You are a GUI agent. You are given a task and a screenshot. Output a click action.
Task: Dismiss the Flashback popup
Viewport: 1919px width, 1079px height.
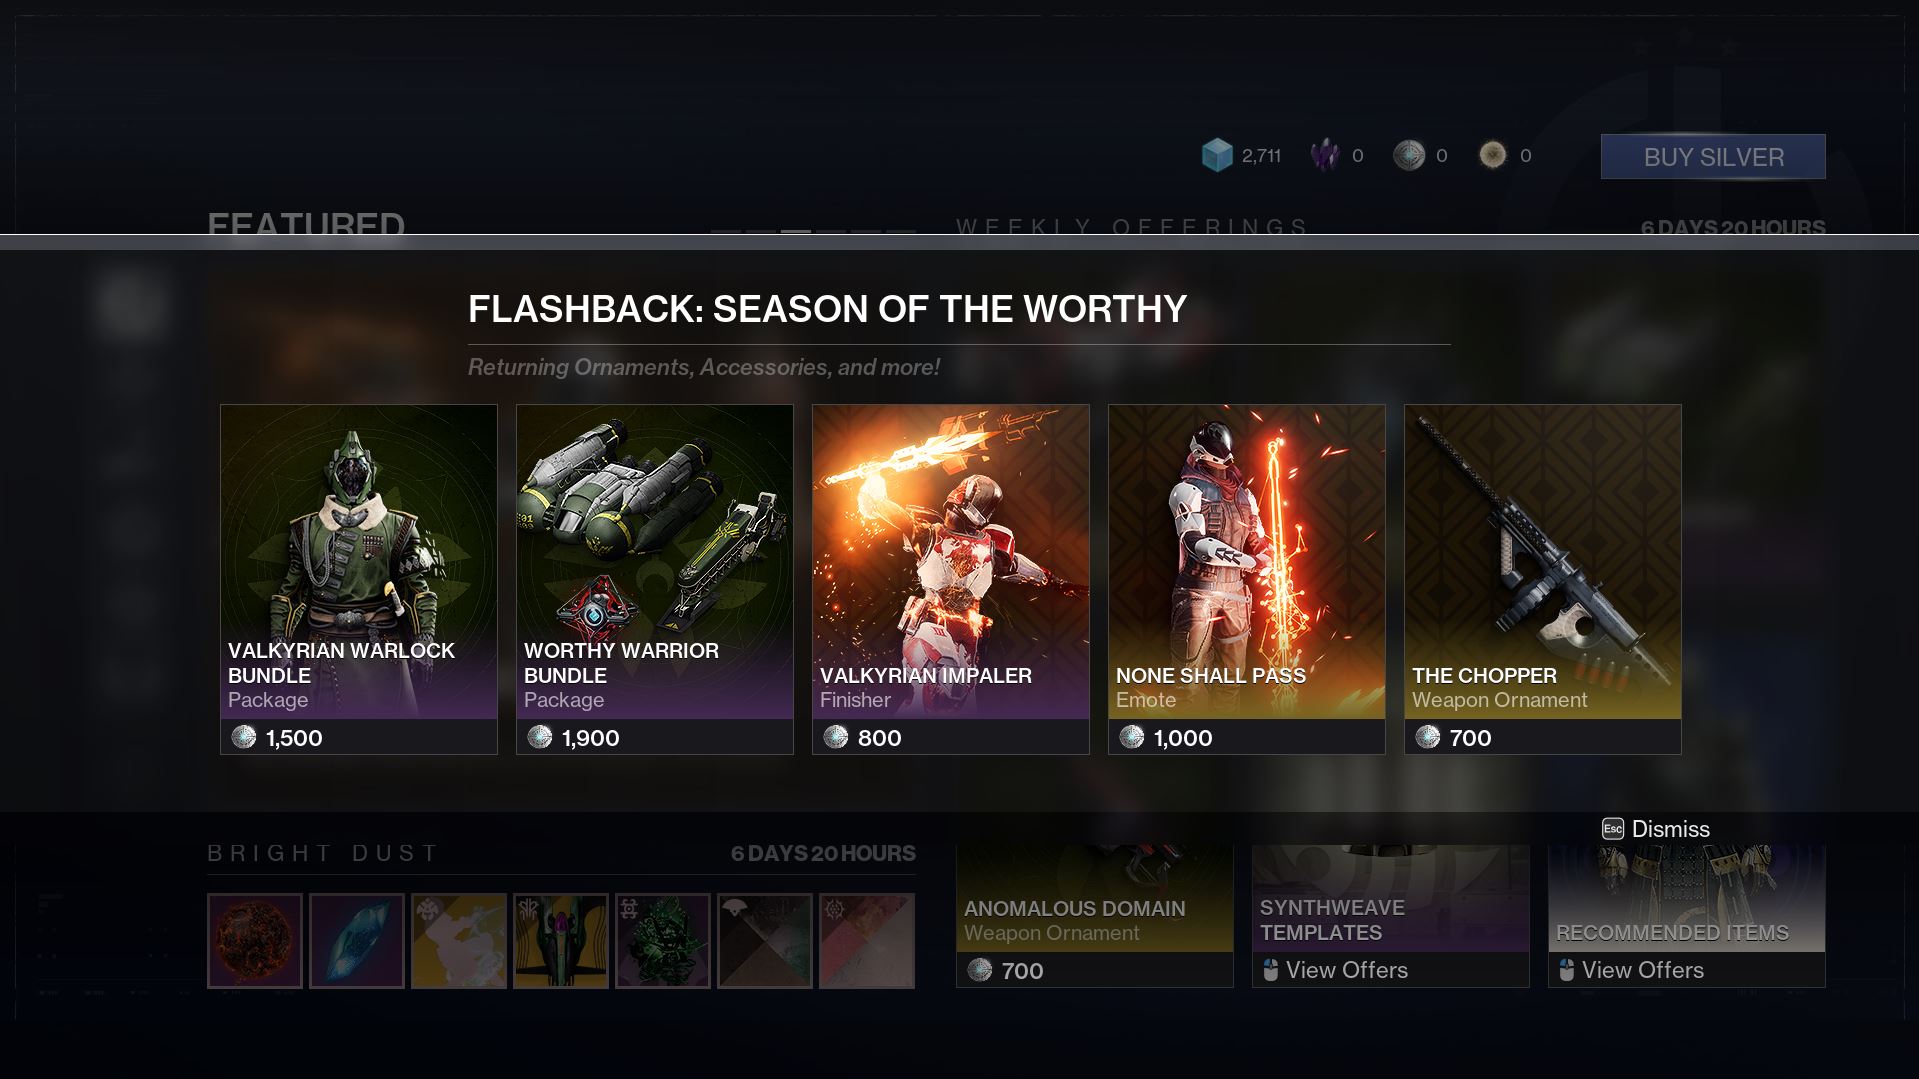[x=1656, y=829]
